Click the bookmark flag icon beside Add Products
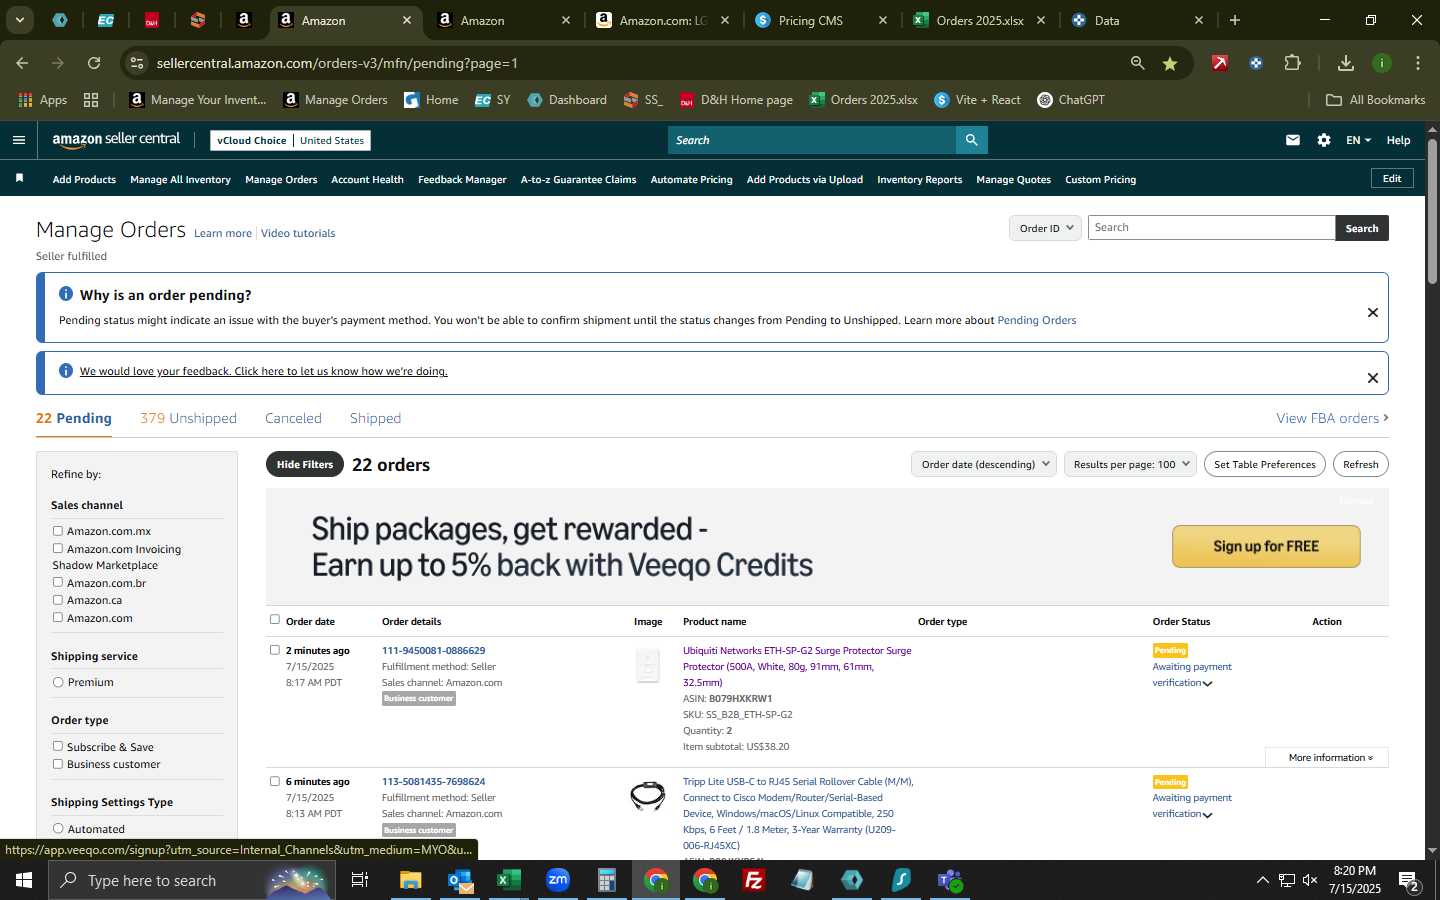1440x900 pixels. pyautogui.click(x=19, y=178)
